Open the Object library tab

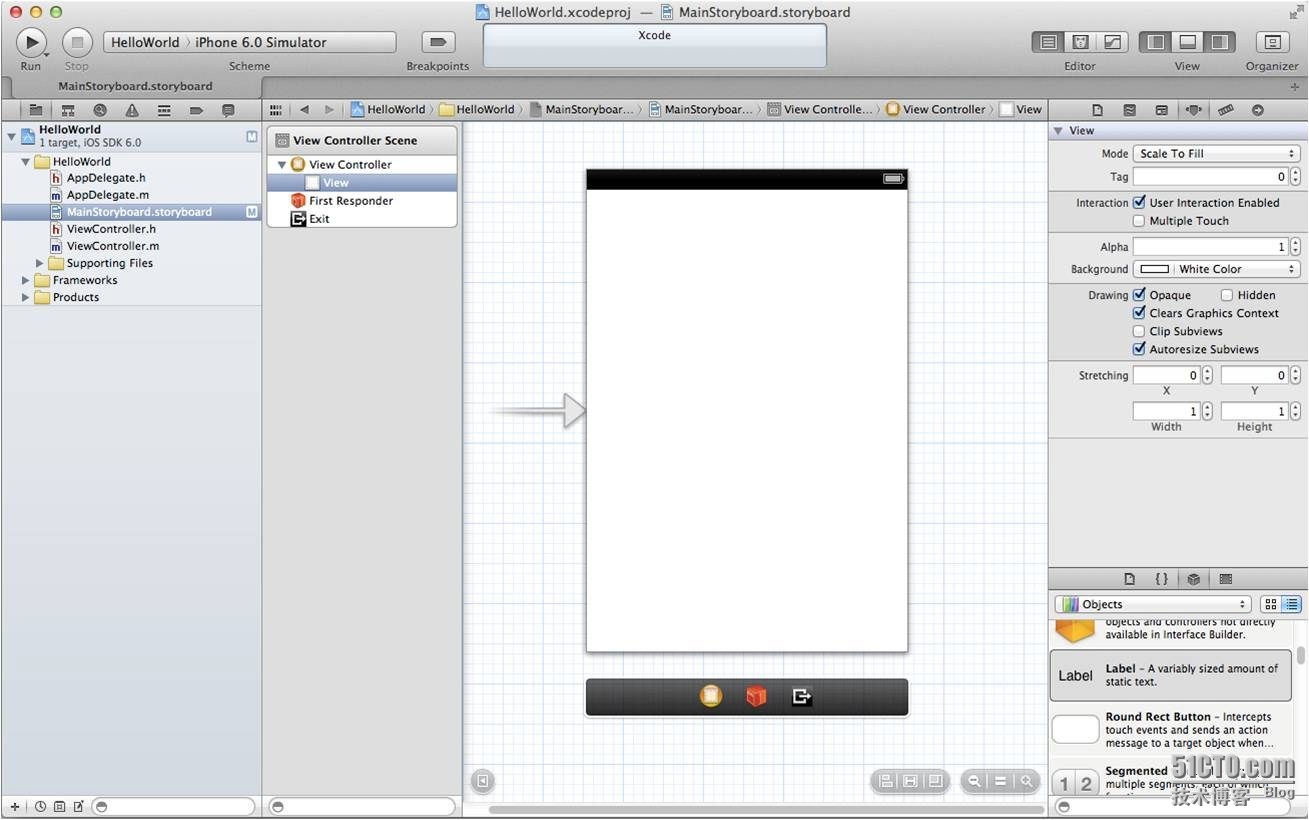[x=1193, y=579]
